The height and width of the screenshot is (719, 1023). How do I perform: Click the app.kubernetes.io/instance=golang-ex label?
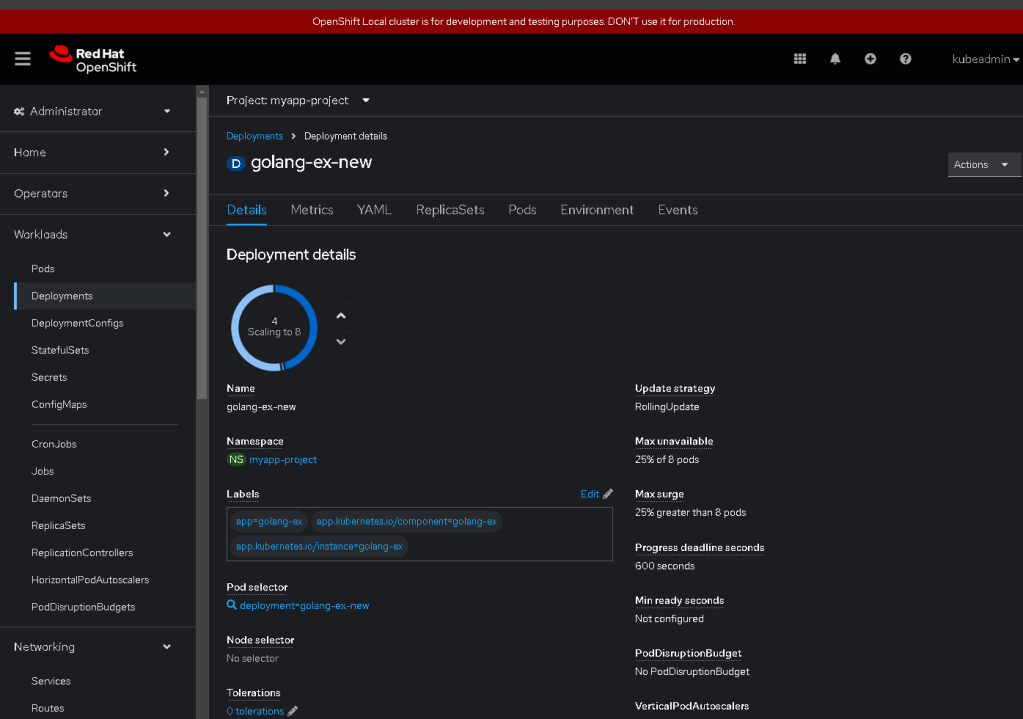point(320,546)
